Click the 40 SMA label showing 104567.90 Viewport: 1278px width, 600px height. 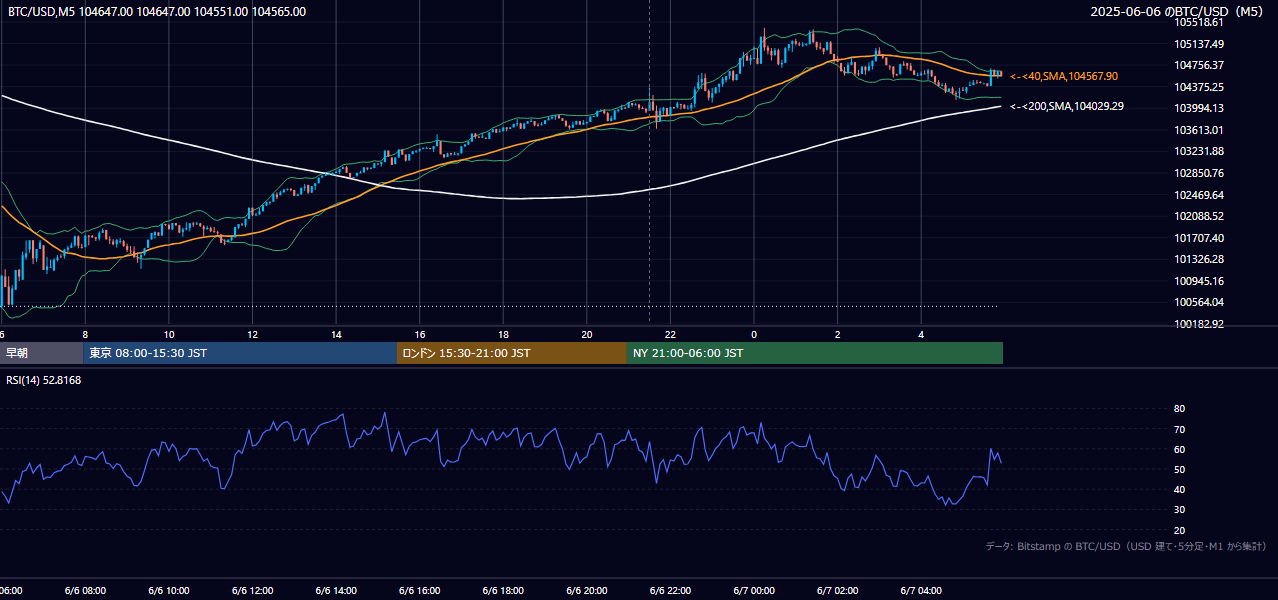(1064, 76)
